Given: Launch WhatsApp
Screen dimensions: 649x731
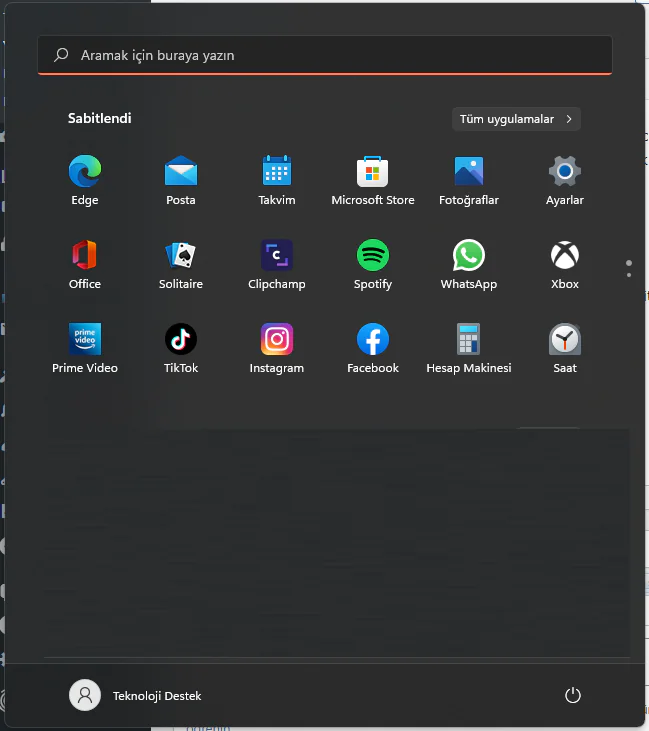Looking at the screenshot, I should tap(469, 264).
